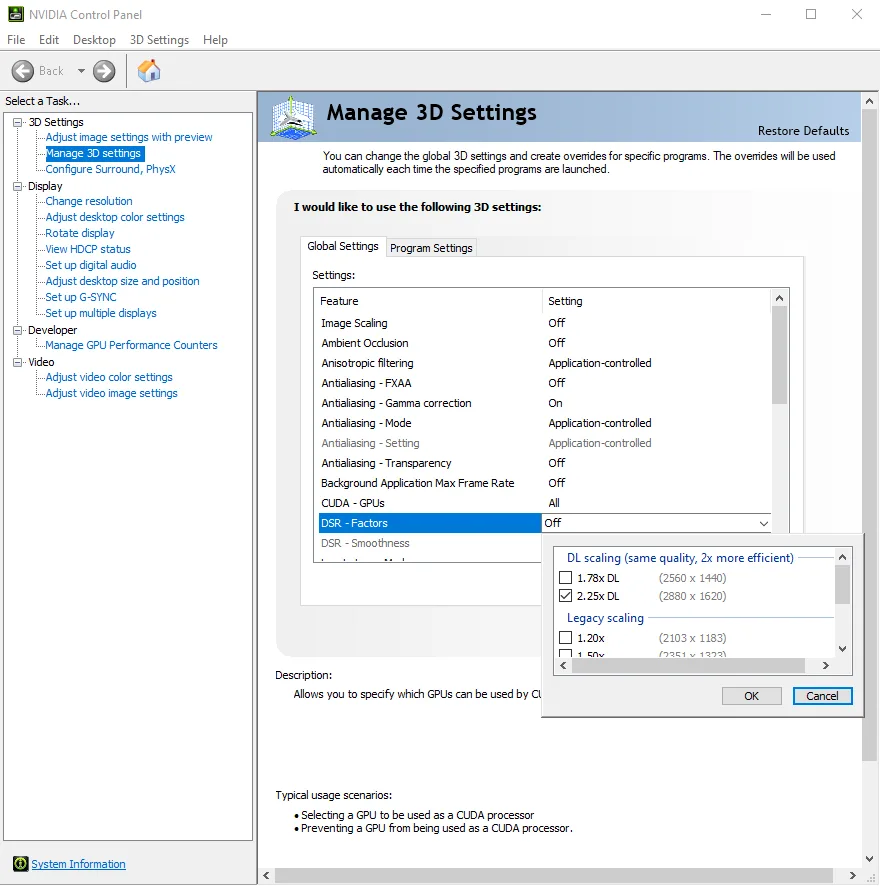Open Adjust video color settings
Viewport: 880px width, 886px height.
coord(109,377)
